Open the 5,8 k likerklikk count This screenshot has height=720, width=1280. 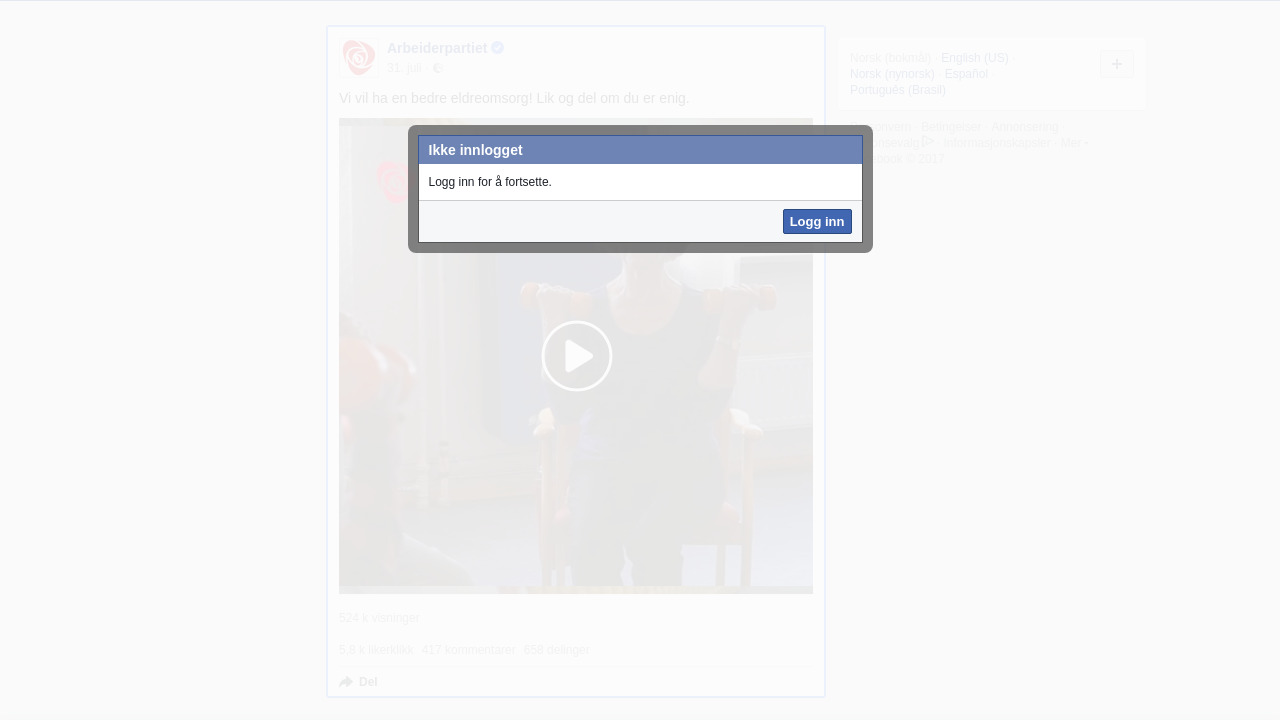pyautogui.click(x=375, y=650)
